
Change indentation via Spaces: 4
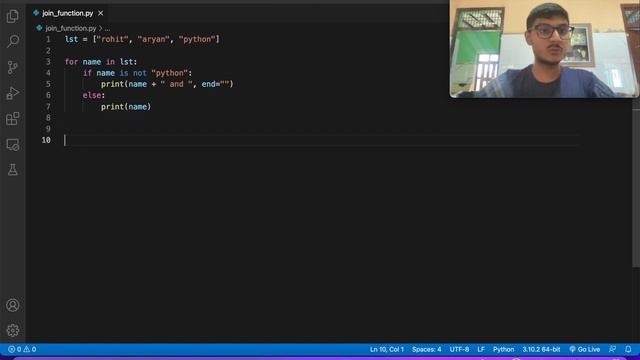(x=427, y=349)
